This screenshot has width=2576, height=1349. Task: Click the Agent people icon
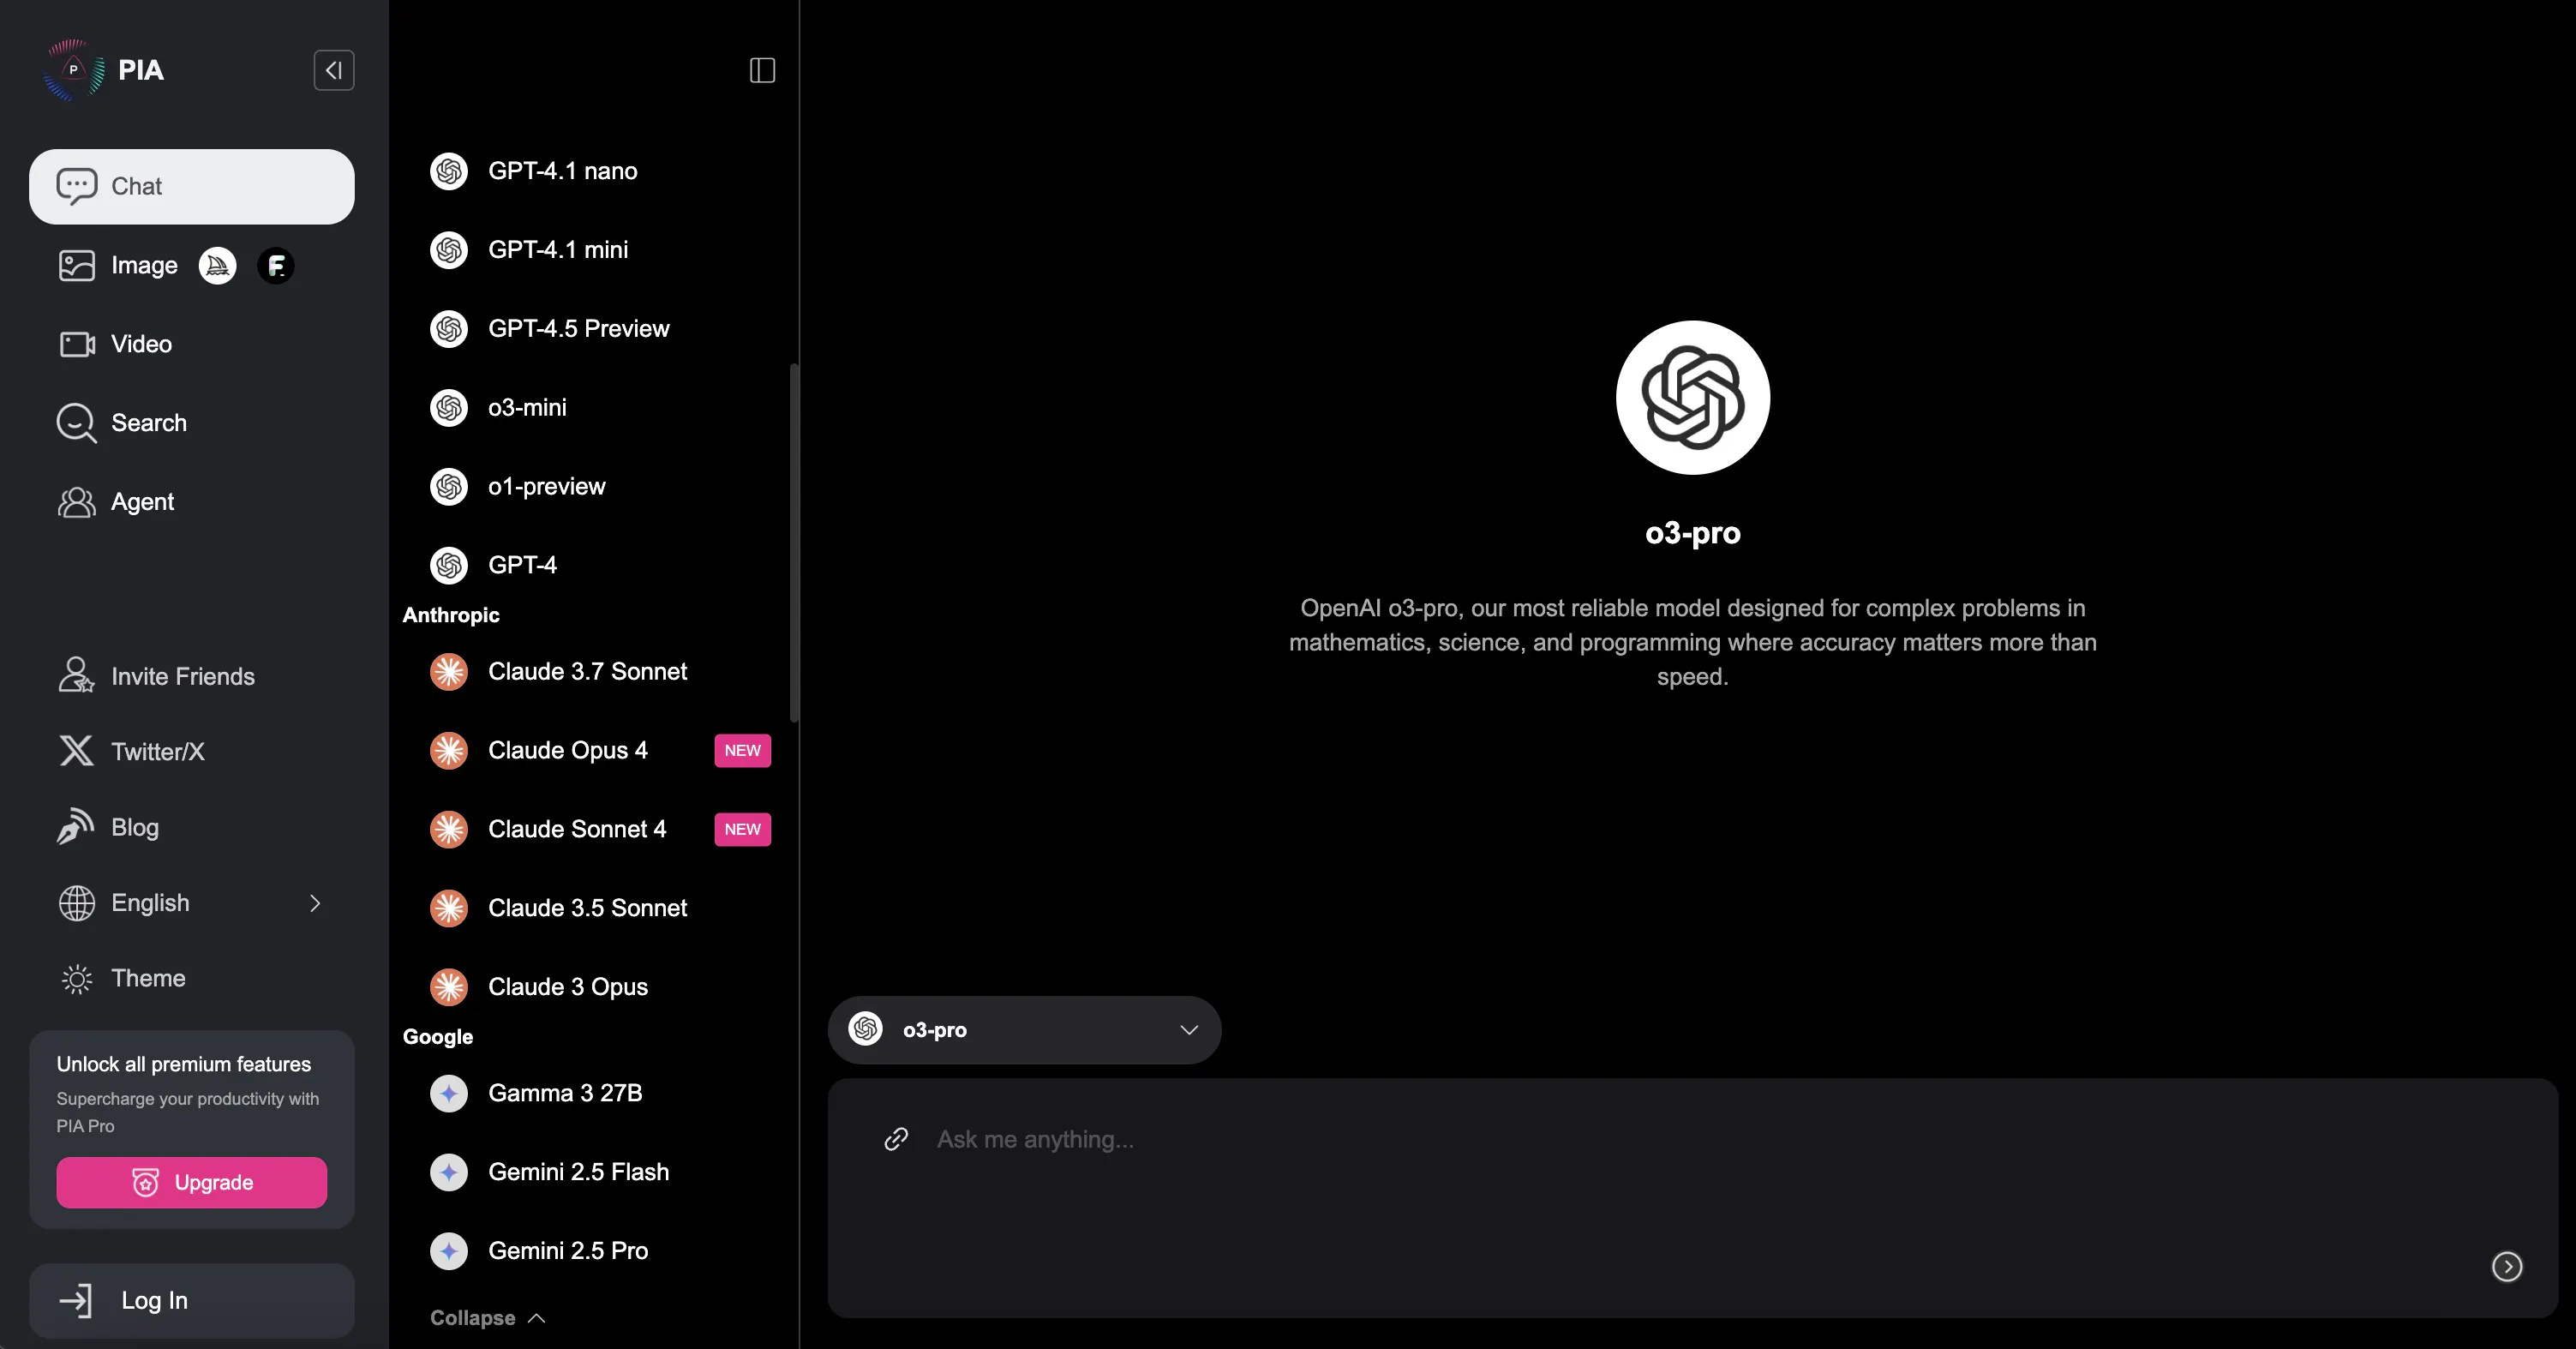tap(77, 502)
